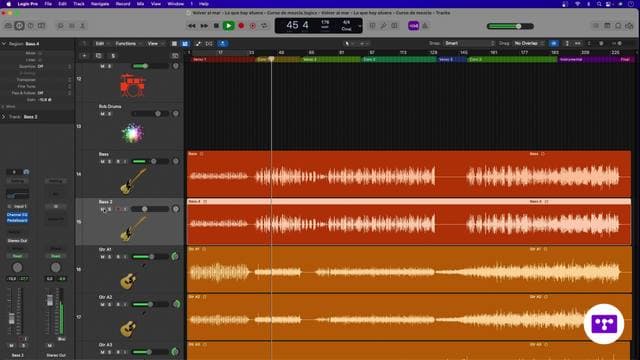Viewport: 640px width, 360px height.
Task: Click the yellow bass guitar icon on Bass 2 track
Action: click(133, 229)
